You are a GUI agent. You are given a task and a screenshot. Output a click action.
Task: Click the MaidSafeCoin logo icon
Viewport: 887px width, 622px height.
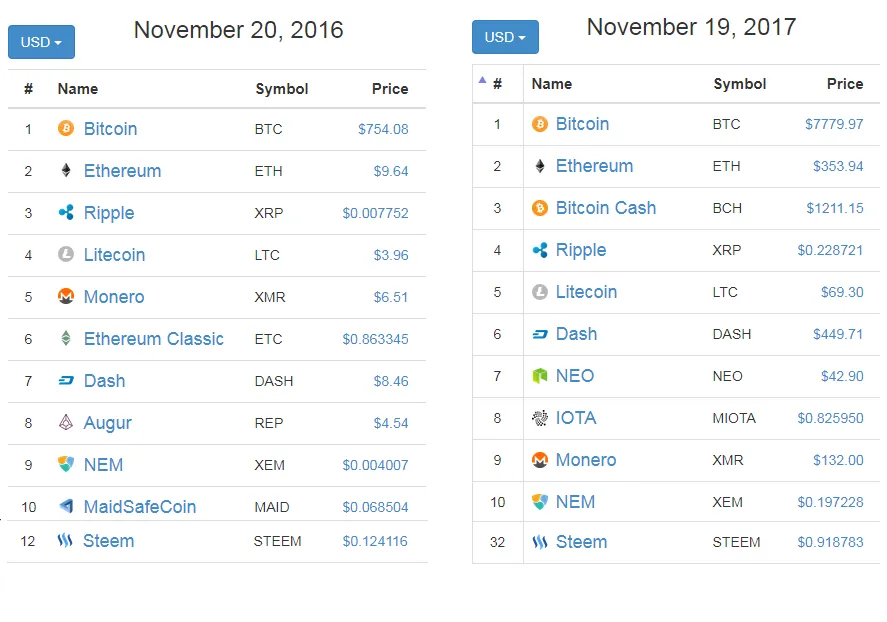(x=66, y=507)
